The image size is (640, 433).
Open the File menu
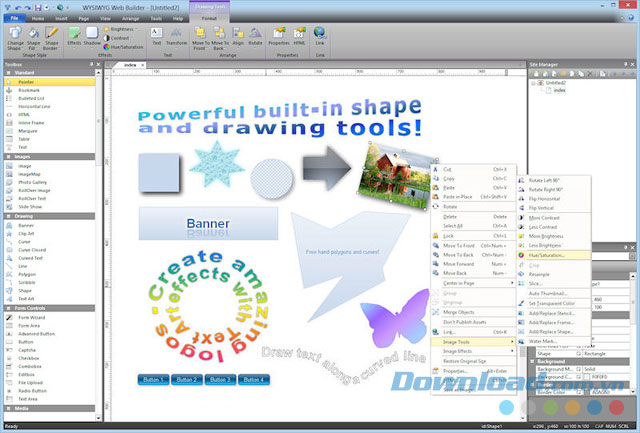[14, 18]
